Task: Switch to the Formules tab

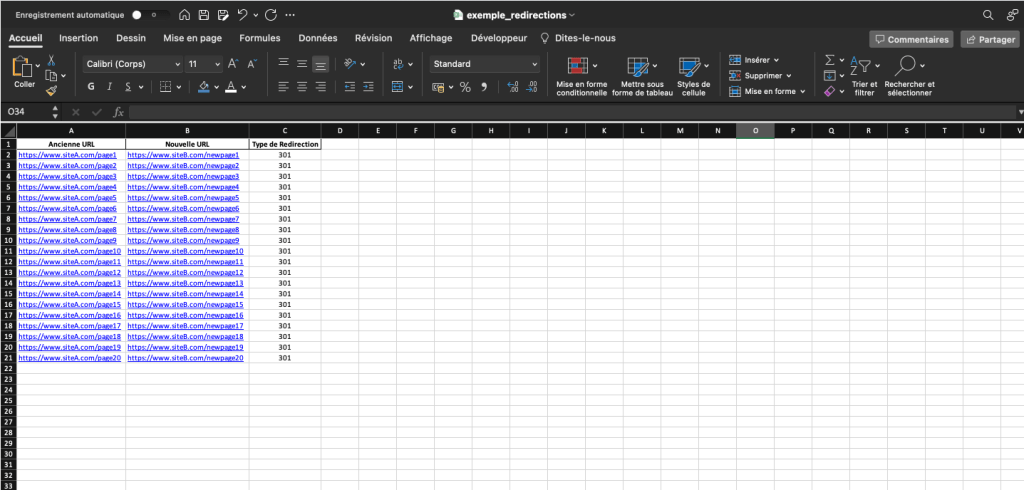Action: [x=260, y=39]
